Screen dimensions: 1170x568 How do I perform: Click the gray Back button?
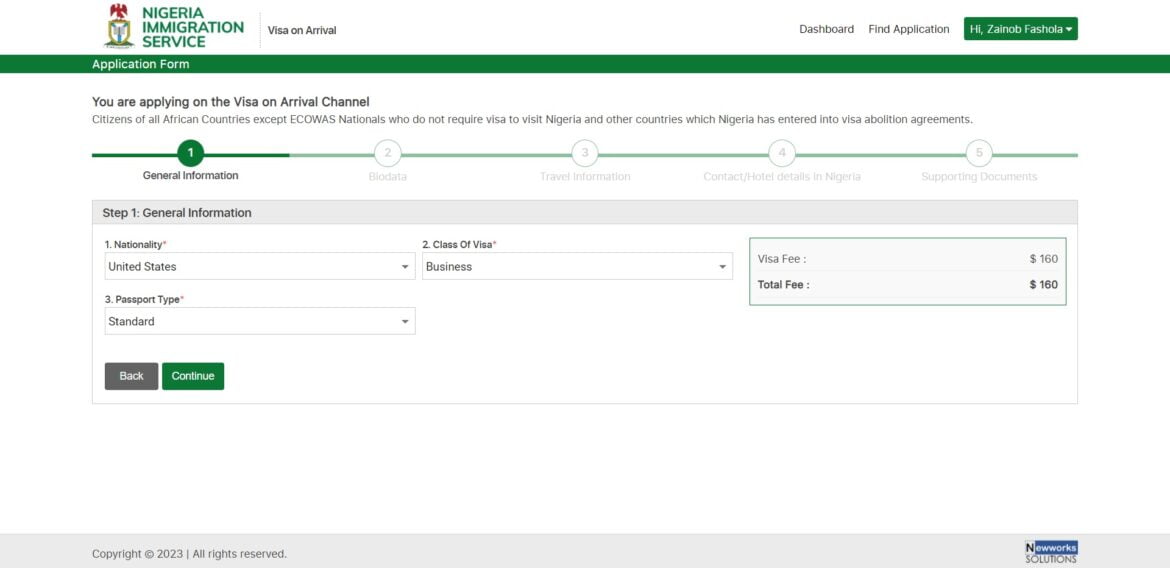pyautogui.click(x=131, y=376)
